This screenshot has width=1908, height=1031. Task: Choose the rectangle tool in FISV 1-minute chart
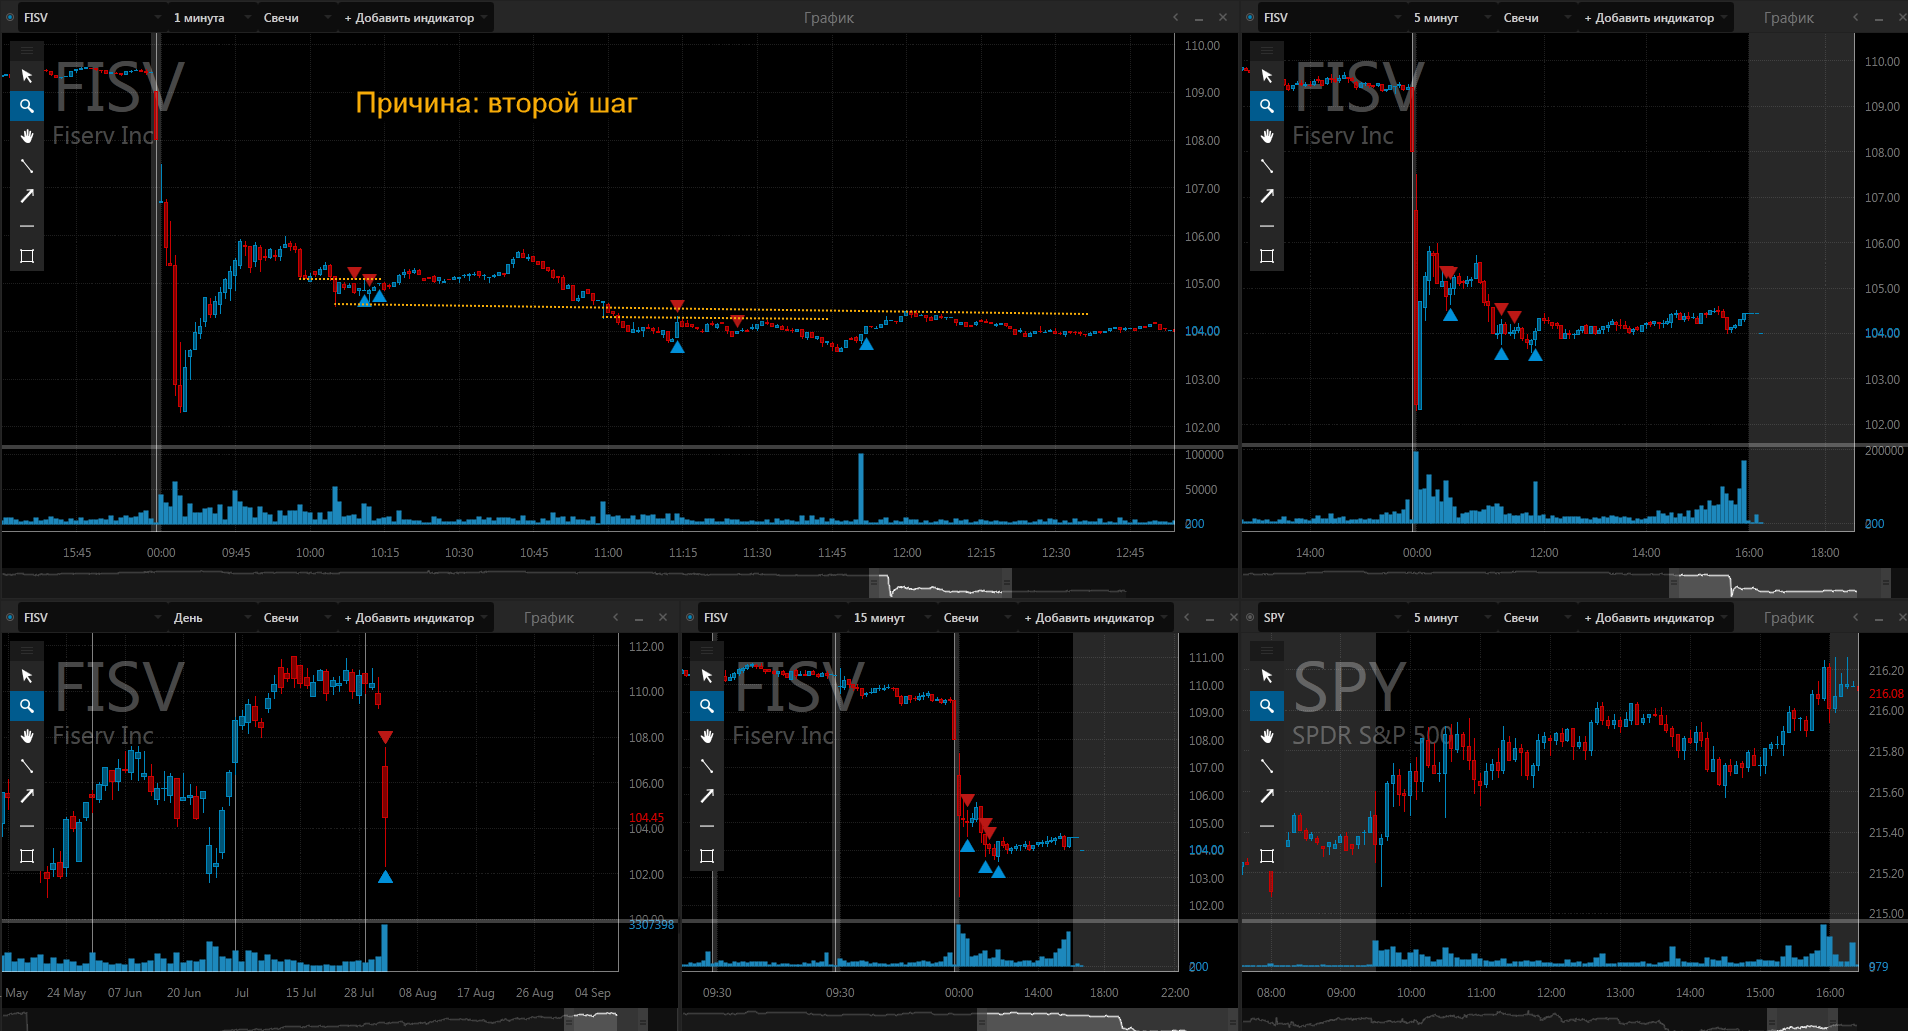coord(27,256)
